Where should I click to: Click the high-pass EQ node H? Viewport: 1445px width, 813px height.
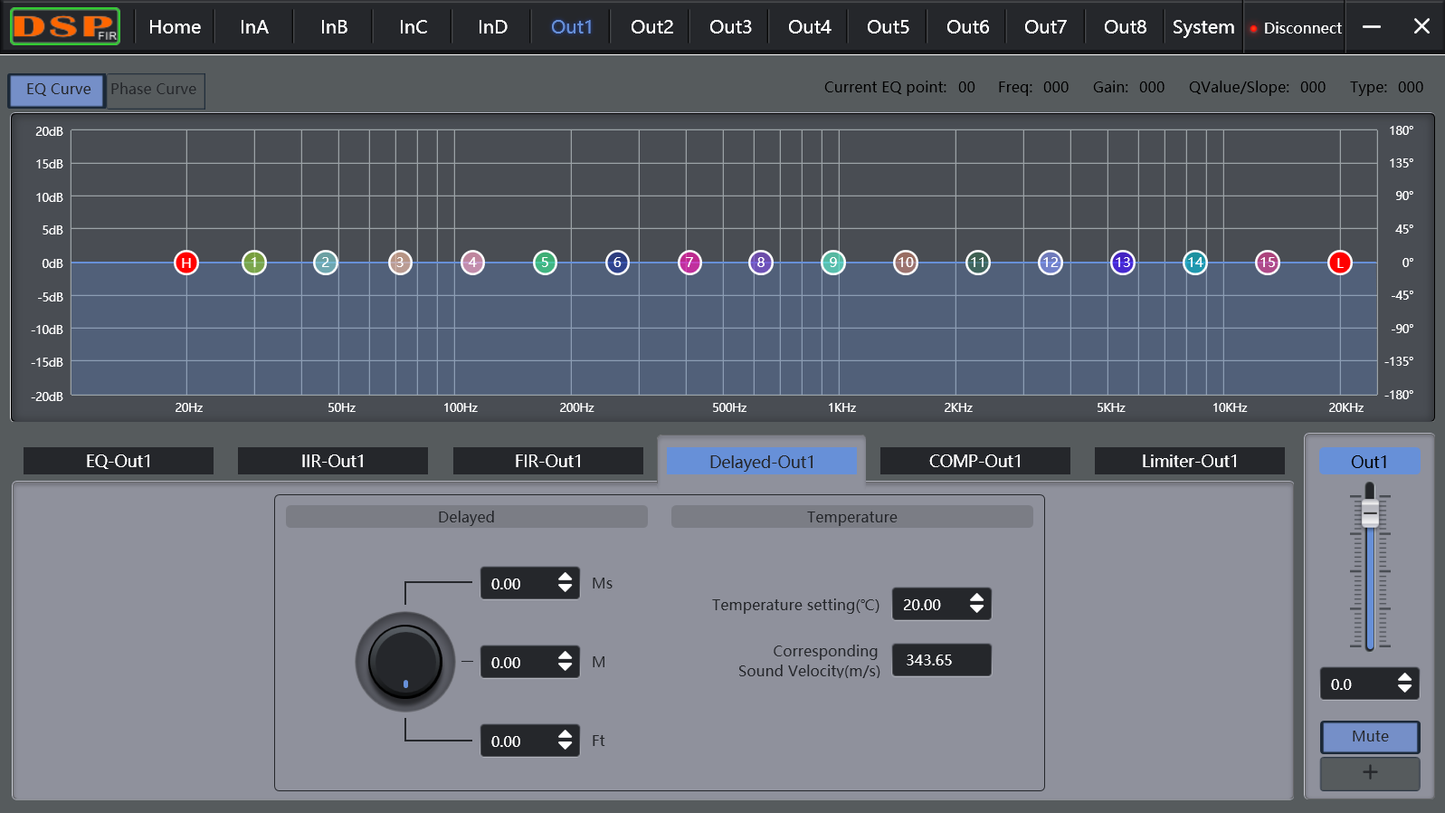[185, 263]
